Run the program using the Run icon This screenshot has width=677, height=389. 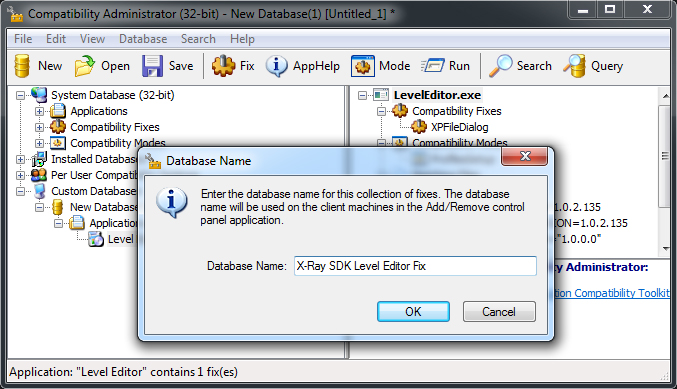[433, 66]
